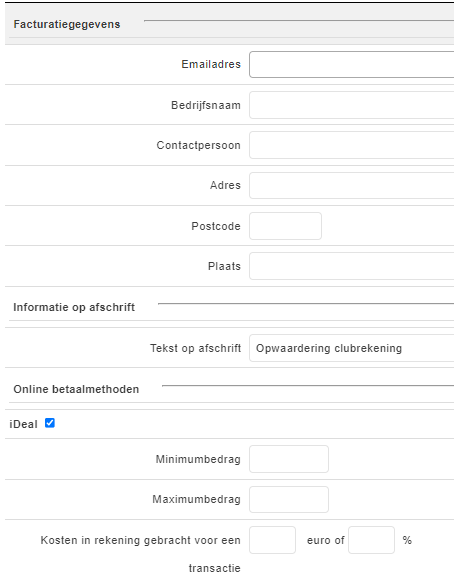Focus the transaction cost percentage field
Image resolution: width=455 pixels, height=585 pixels.
coord(371,540)
